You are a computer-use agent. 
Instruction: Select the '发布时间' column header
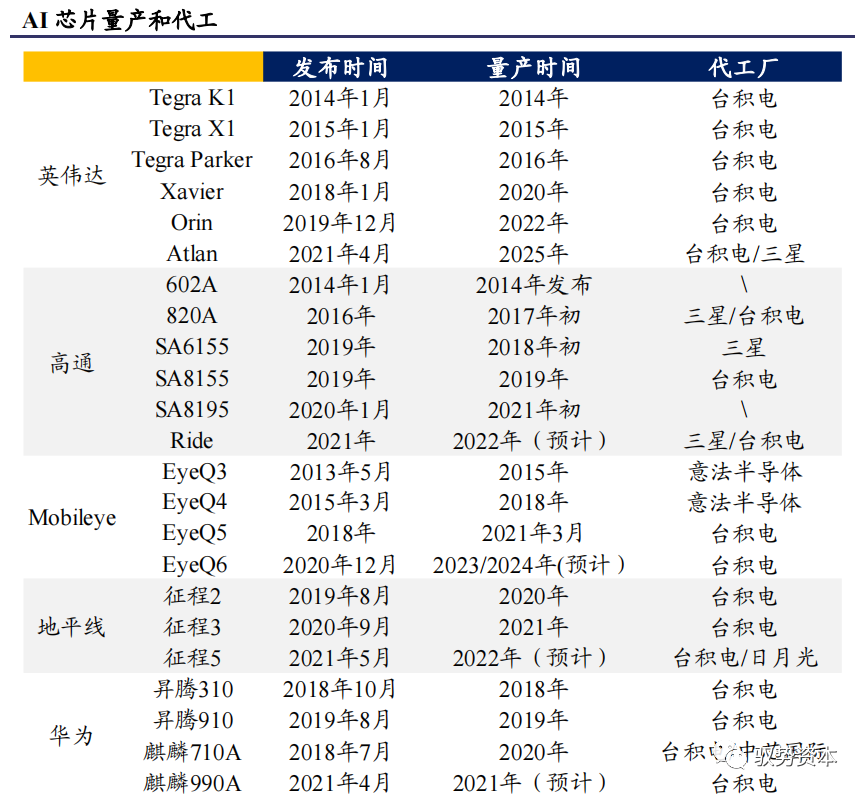(x=340, y=67)
